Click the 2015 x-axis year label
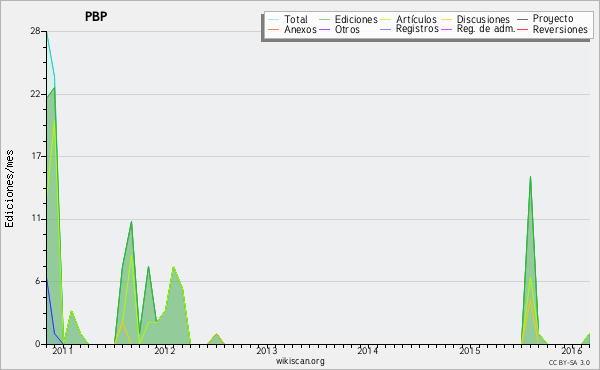Screen dimensions: 600x370 coord(470,350)
